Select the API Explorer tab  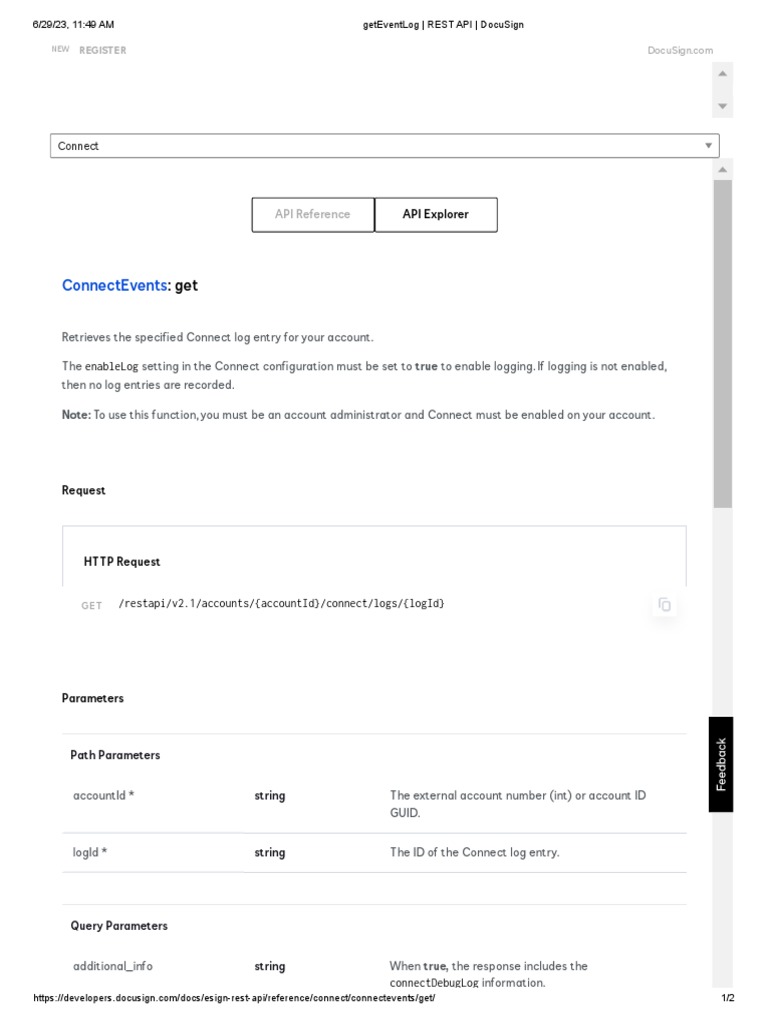[x=435, y=214]
